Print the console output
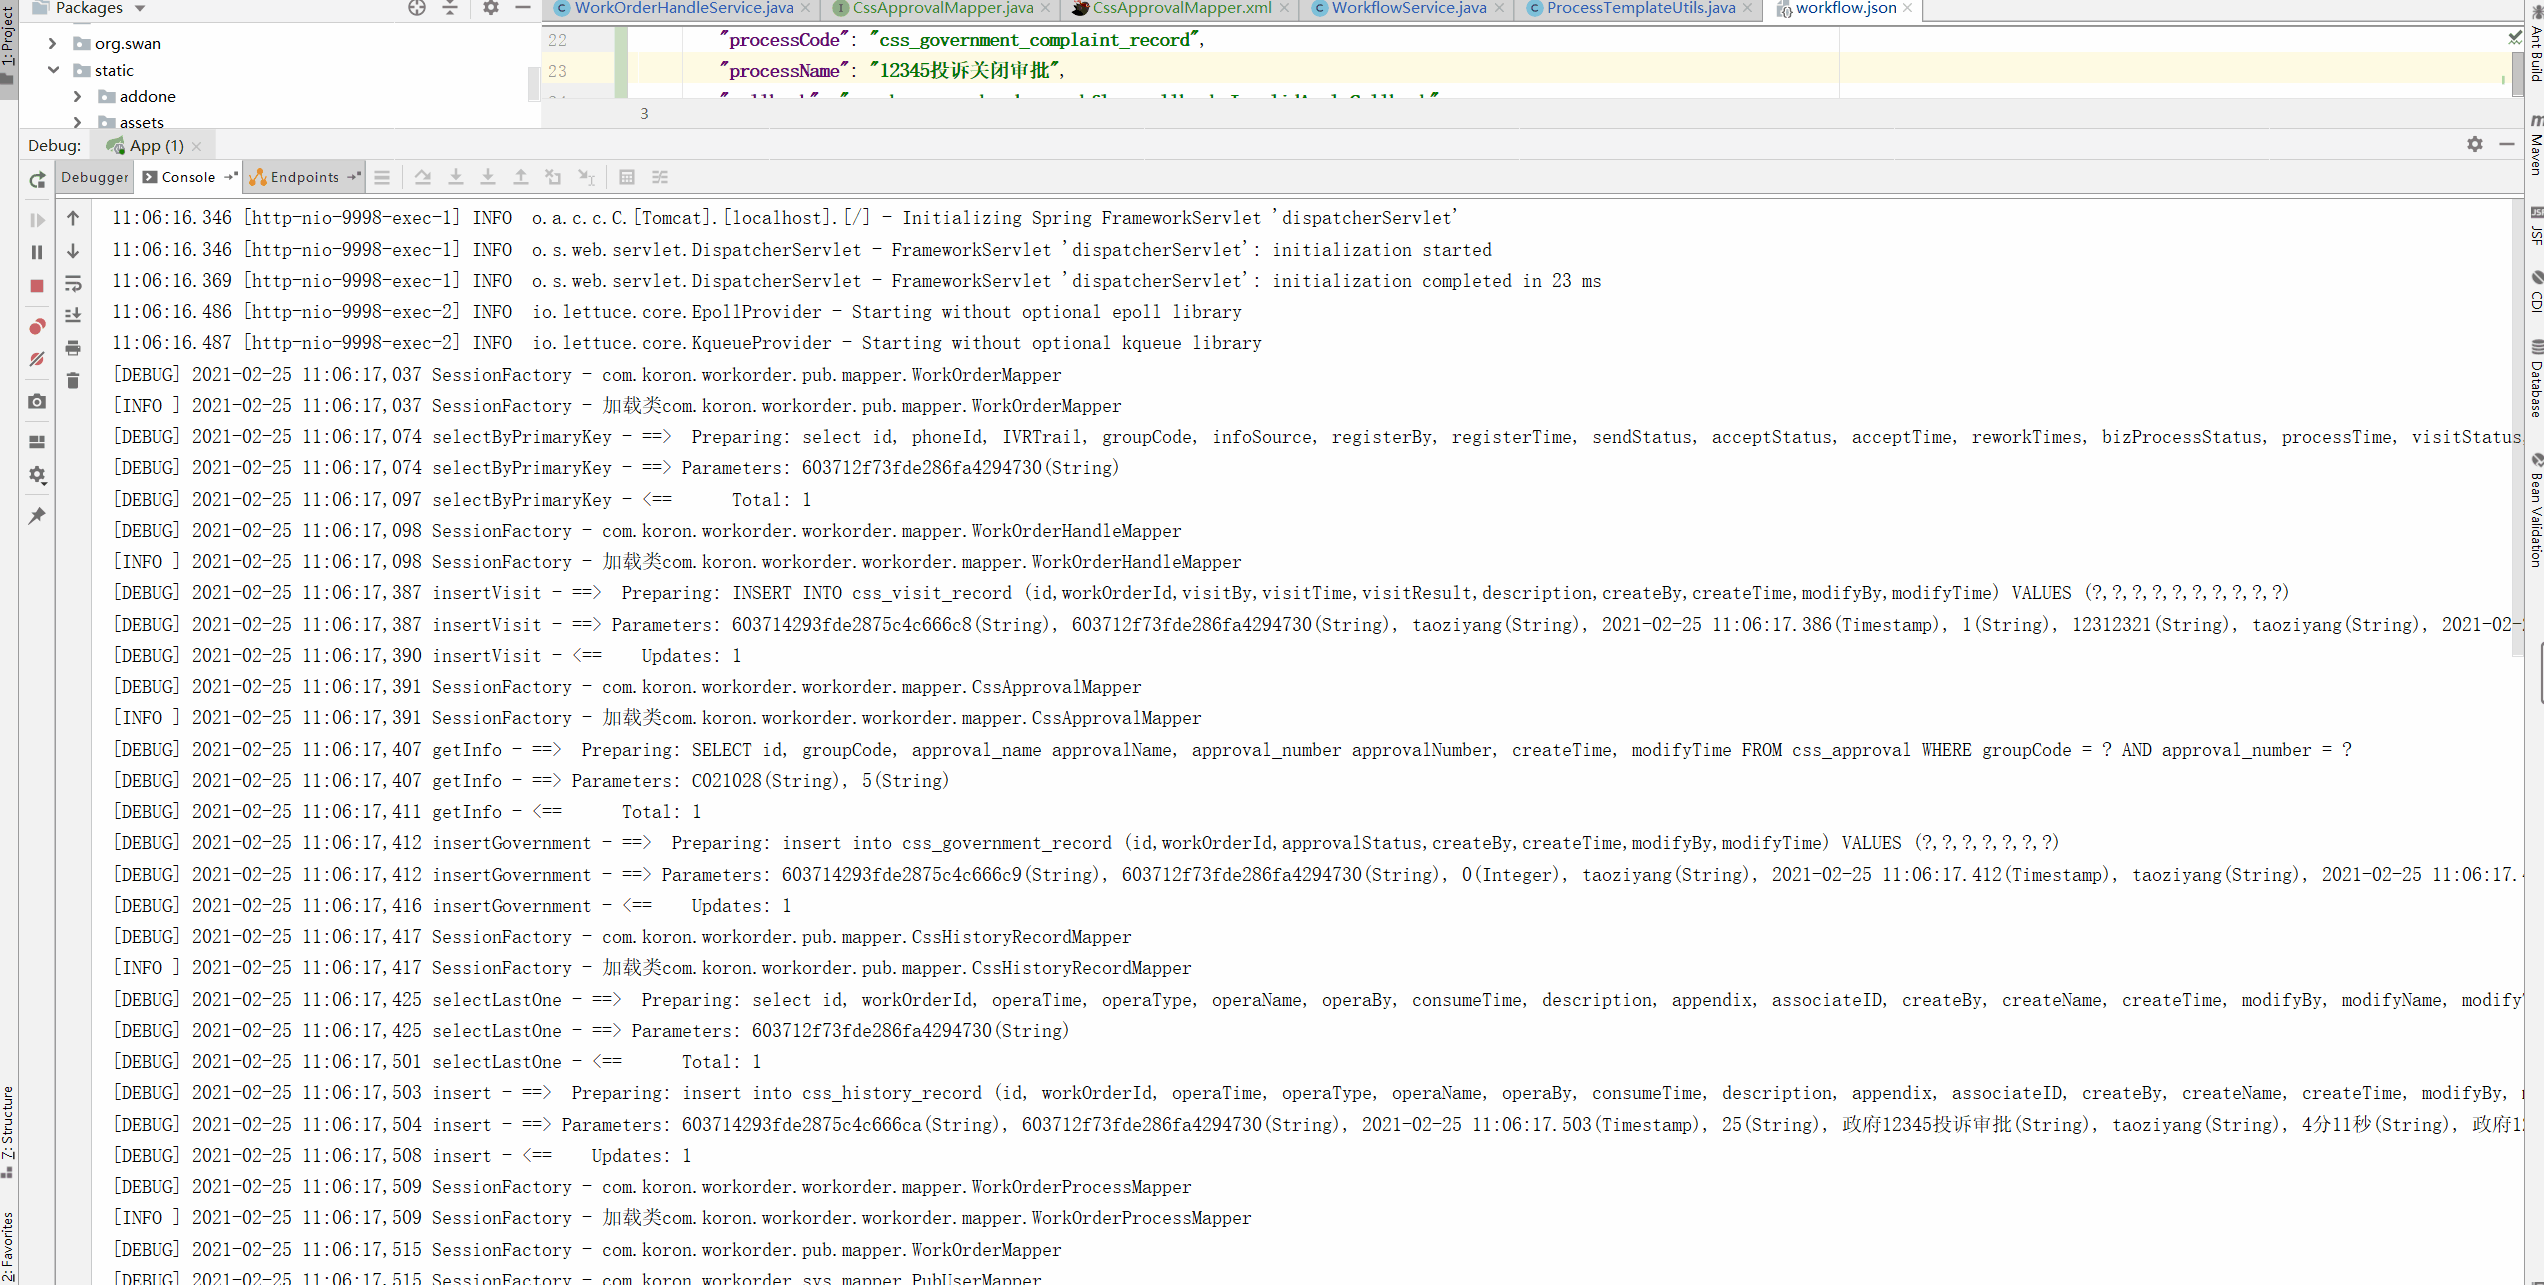Image resolution: width=2544 pixels, height=1285 pixels. click(73, 348)
